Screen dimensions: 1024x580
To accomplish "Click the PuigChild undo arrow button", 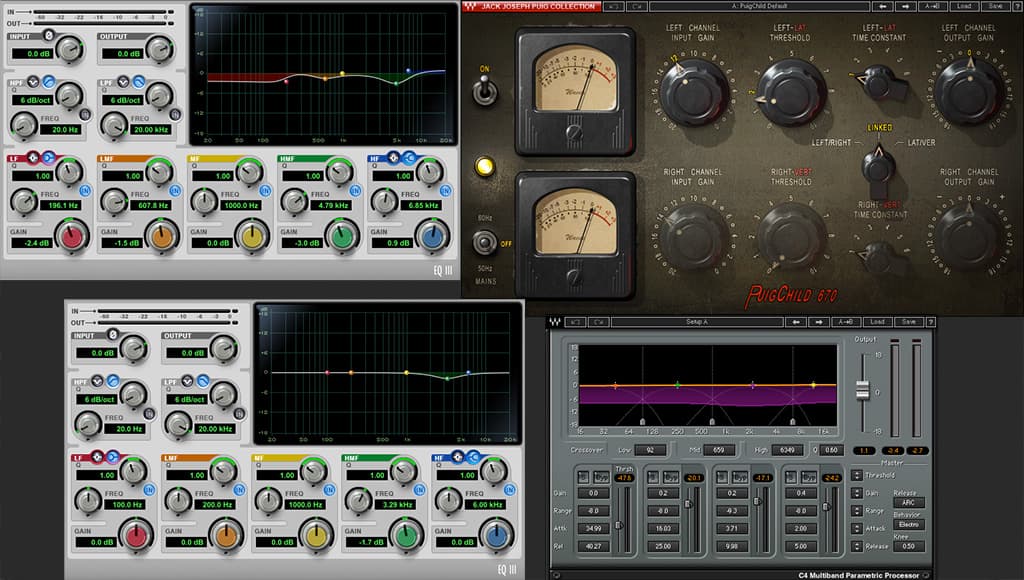I will (612, 6).
